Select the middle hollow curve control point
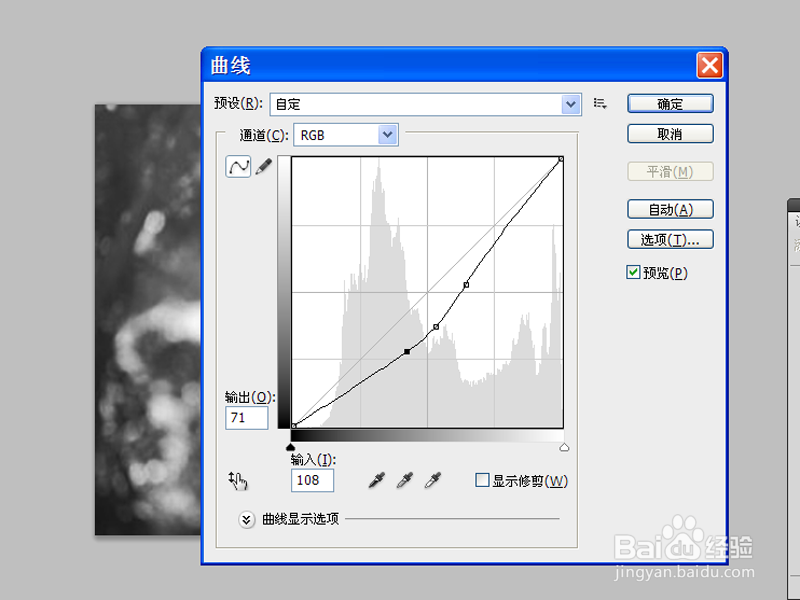This screenshot has height=600, width=800. (436, 327)
